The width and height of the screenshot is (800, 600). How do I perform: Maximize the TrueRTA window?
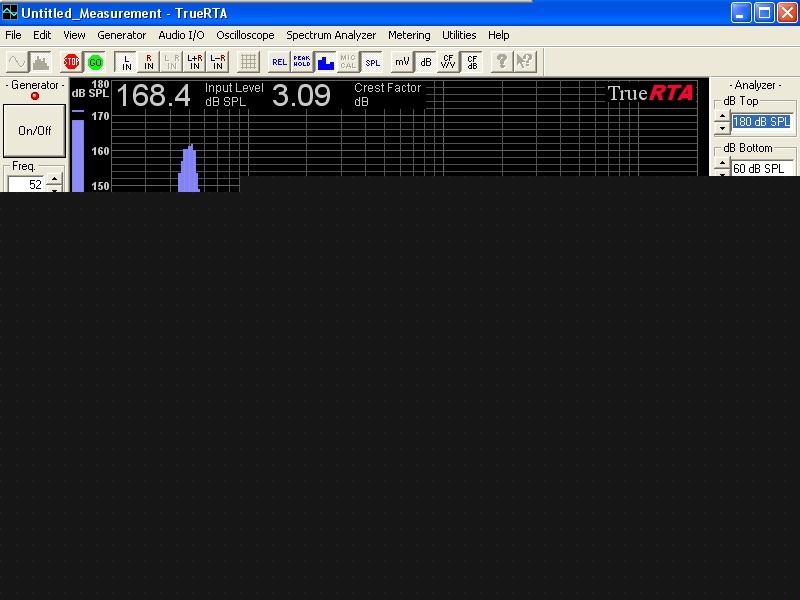[x=764, y=12]
